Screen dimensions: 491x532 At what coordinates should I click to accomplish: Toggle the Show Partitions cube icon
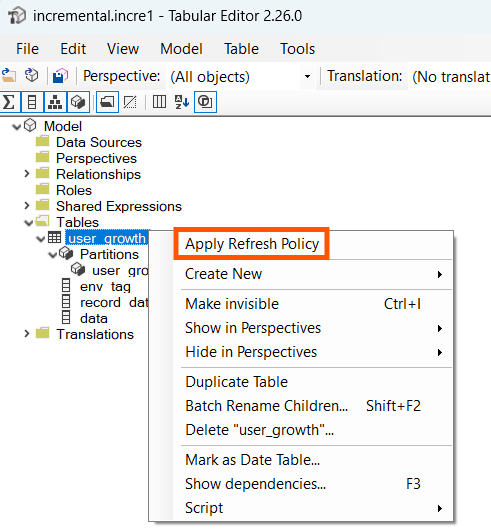tap(78, 102)
